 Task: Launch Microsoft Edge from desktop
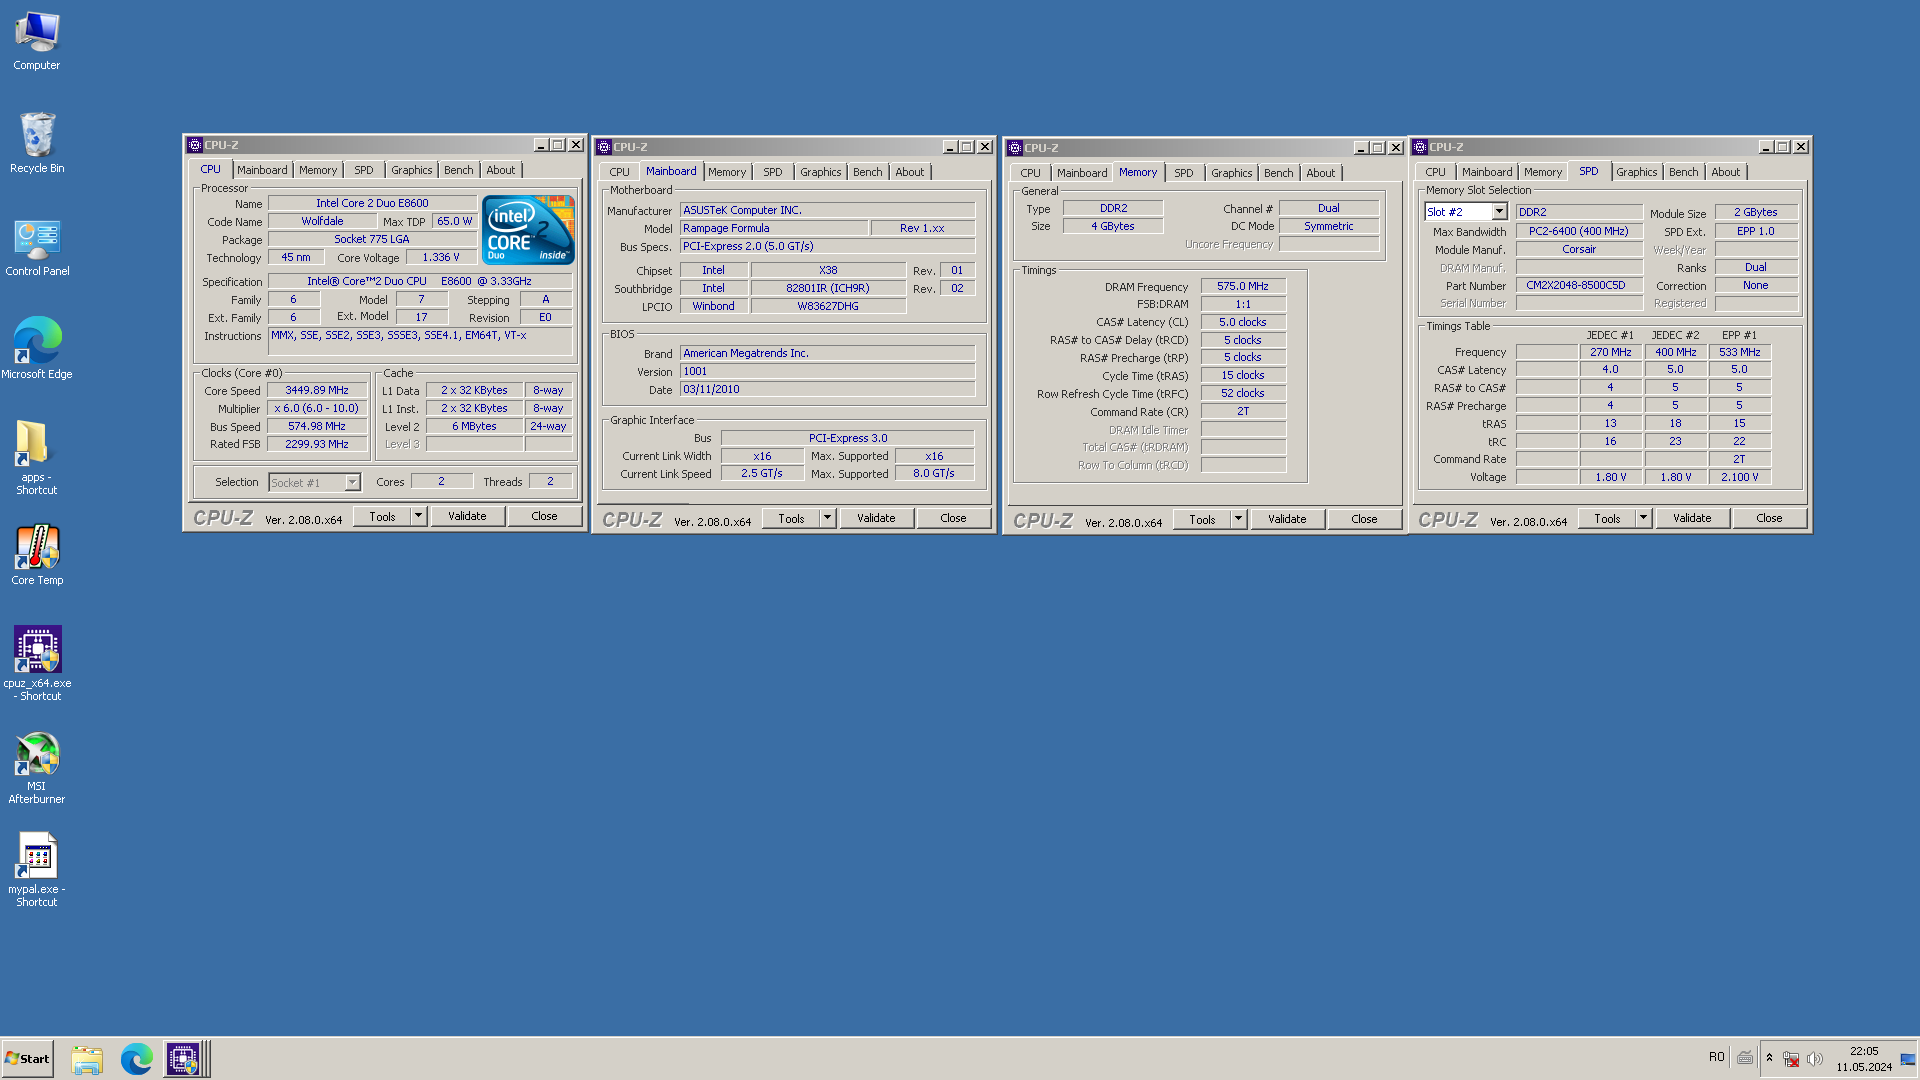pyautogui.click(x=37, y=349)
